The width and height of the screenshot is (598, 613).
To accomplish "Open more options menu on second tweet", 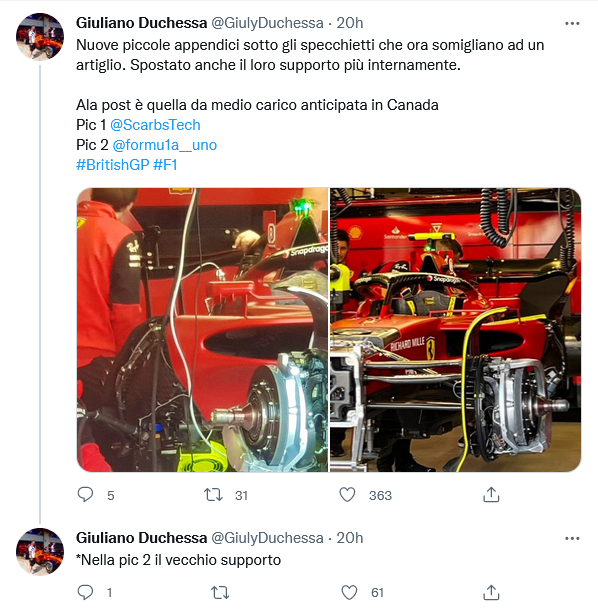I will 572,538.
